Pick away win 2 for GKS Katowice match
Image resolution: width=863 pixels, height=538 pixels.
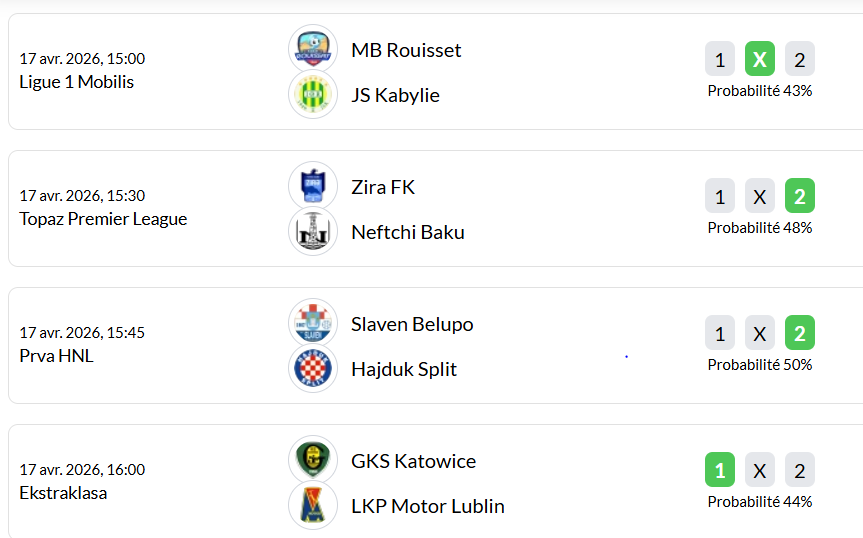(800, 470)
